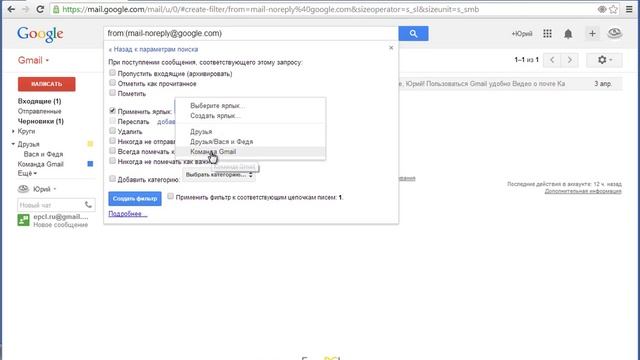This screenshot has width=640, height=360.
Task: Click 'Назад к параметрам поиска' link
Action: [x=153, y=49]
